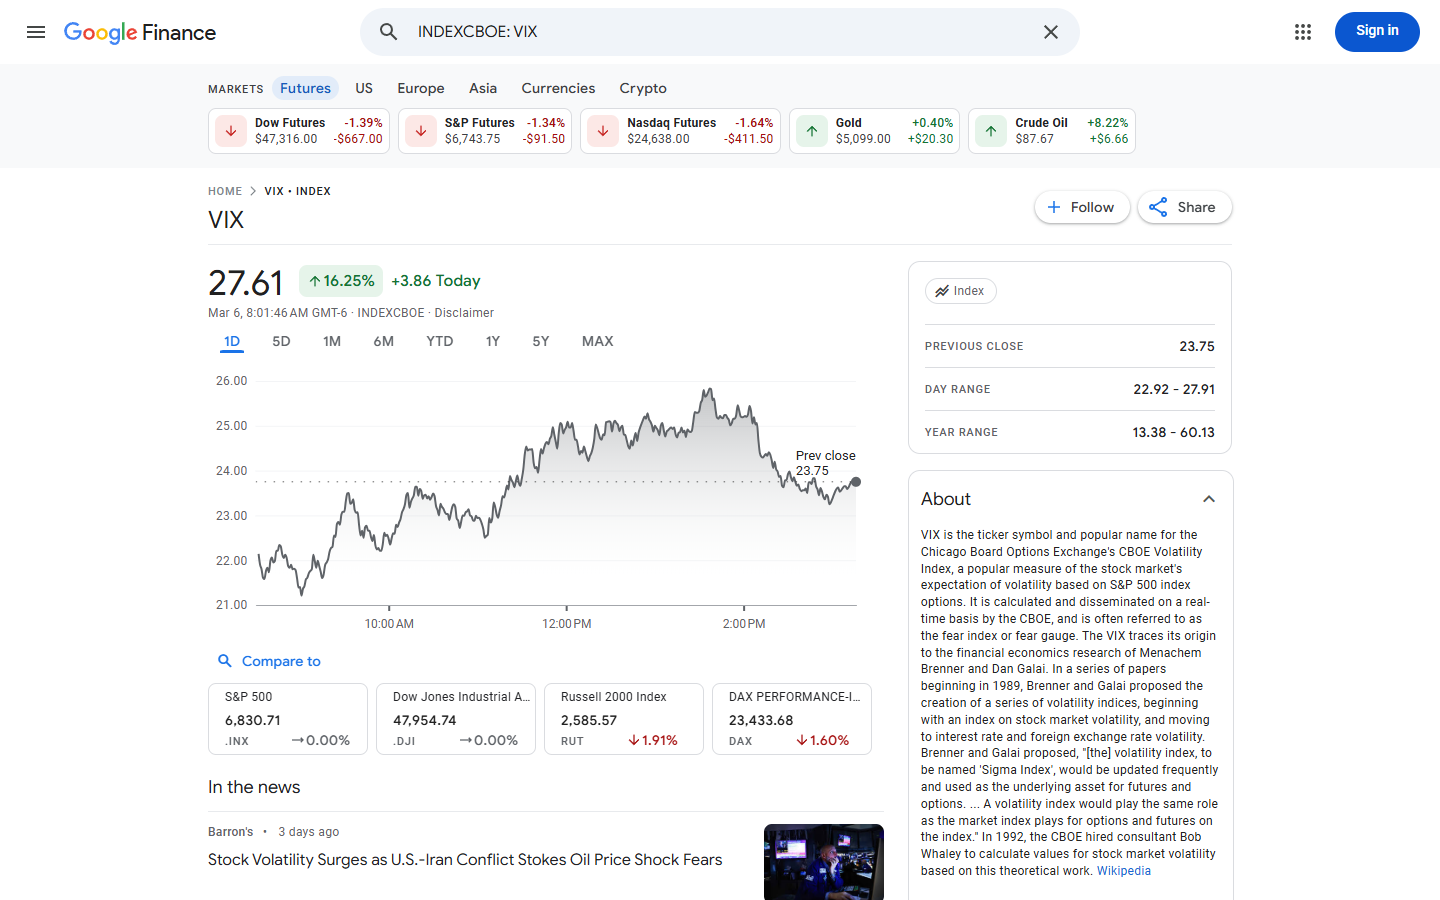The height and width of the screenshot is (900, 1440).
Task: Click the current price dot on chart
Action: point(856,482)
